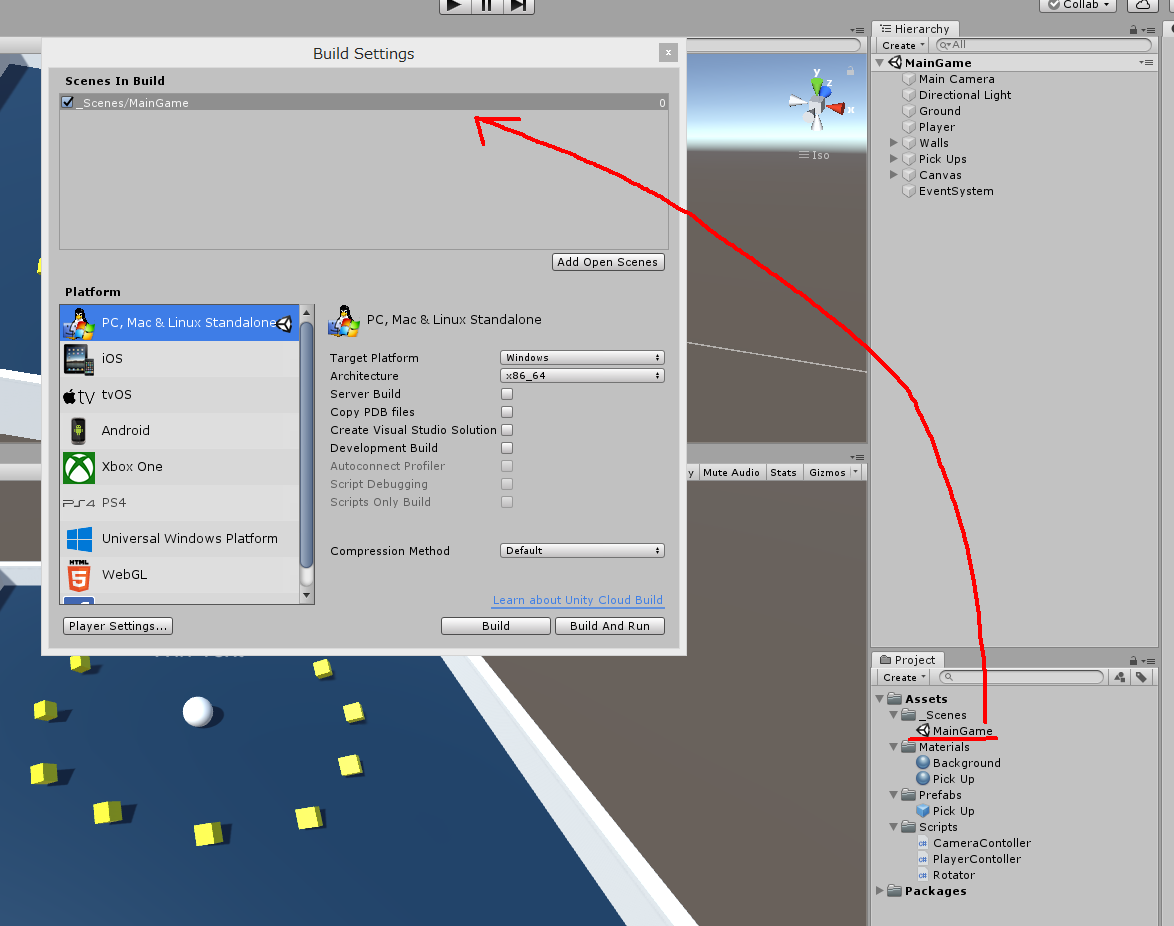Select the iOS platform icon
The image size is (1174, 926).
(x=79, y=359)
